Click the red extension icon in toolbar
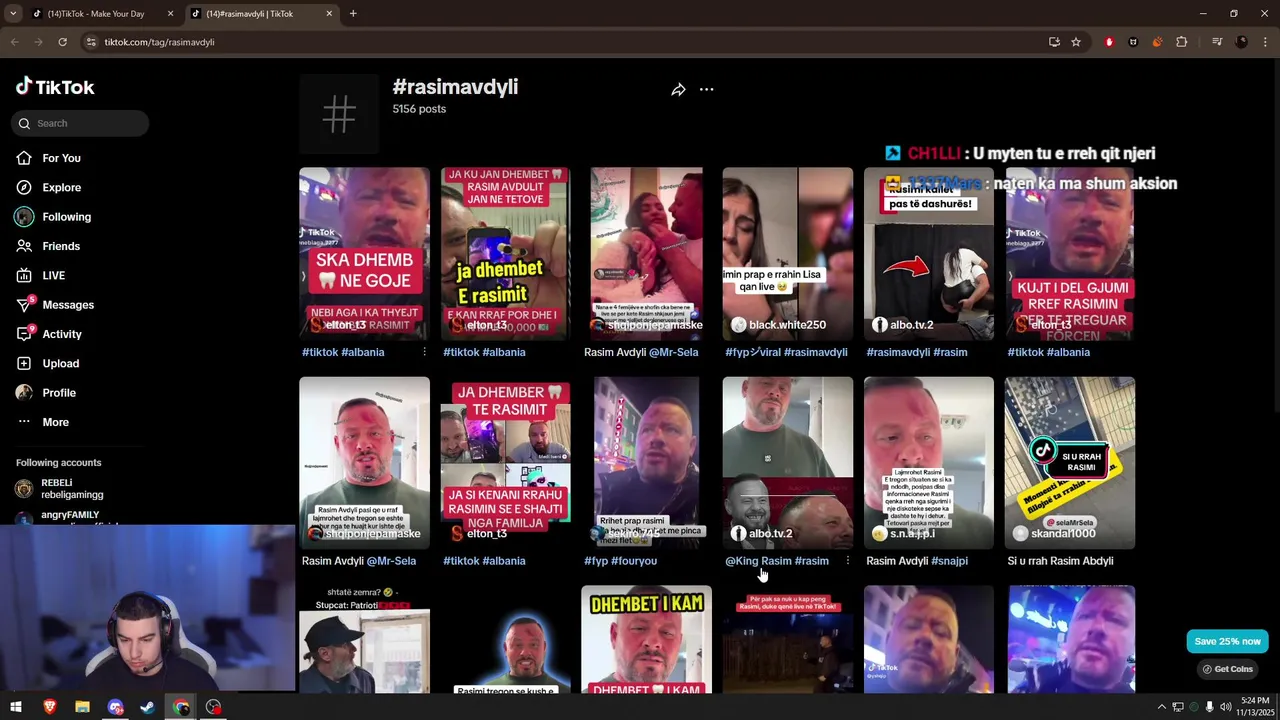 pos(1109,42)
